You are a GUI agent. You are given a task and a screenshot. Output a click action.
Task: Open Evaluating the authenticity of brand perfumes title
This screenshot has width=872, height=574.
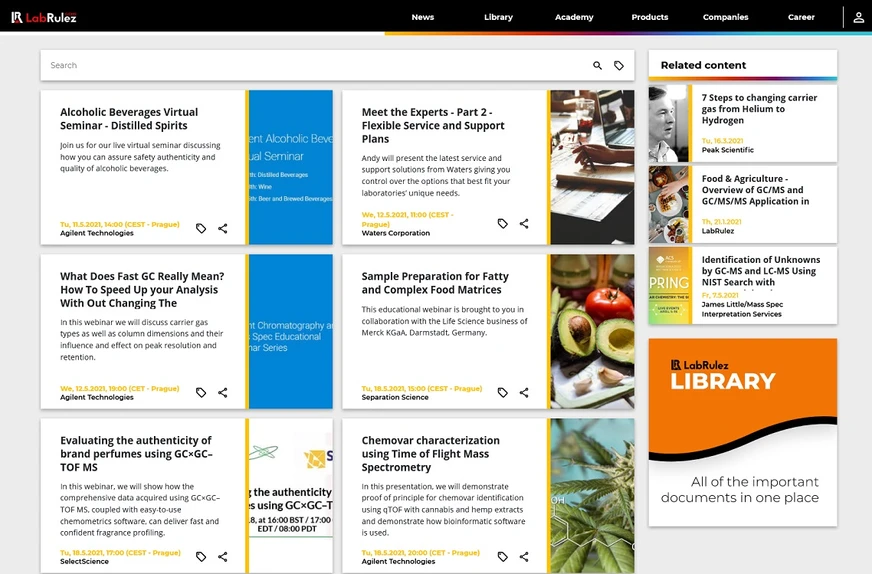coord(136,454)
